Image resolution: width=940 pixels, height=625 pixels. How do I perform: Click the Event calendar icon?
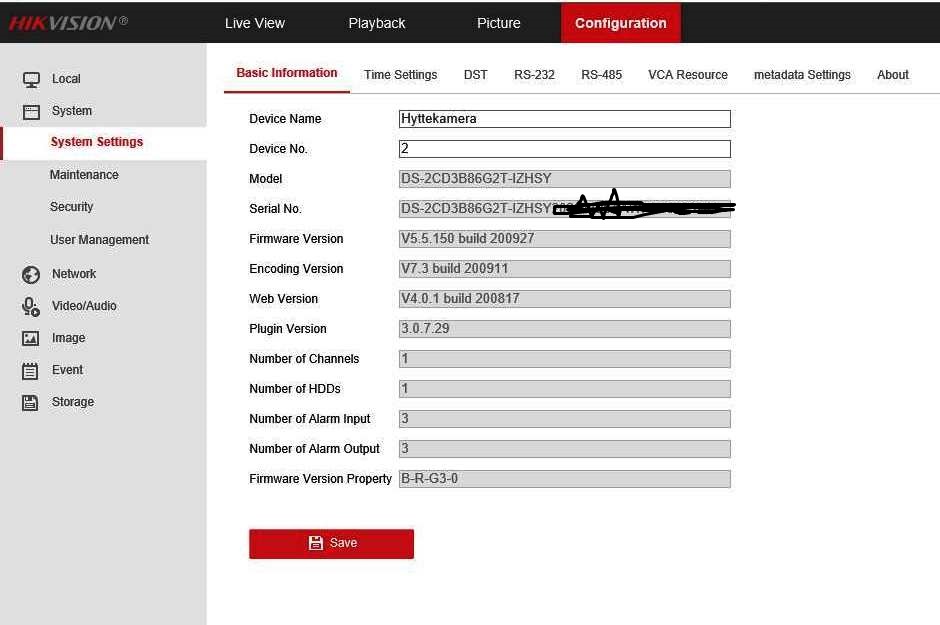click(x=31, y=371)
